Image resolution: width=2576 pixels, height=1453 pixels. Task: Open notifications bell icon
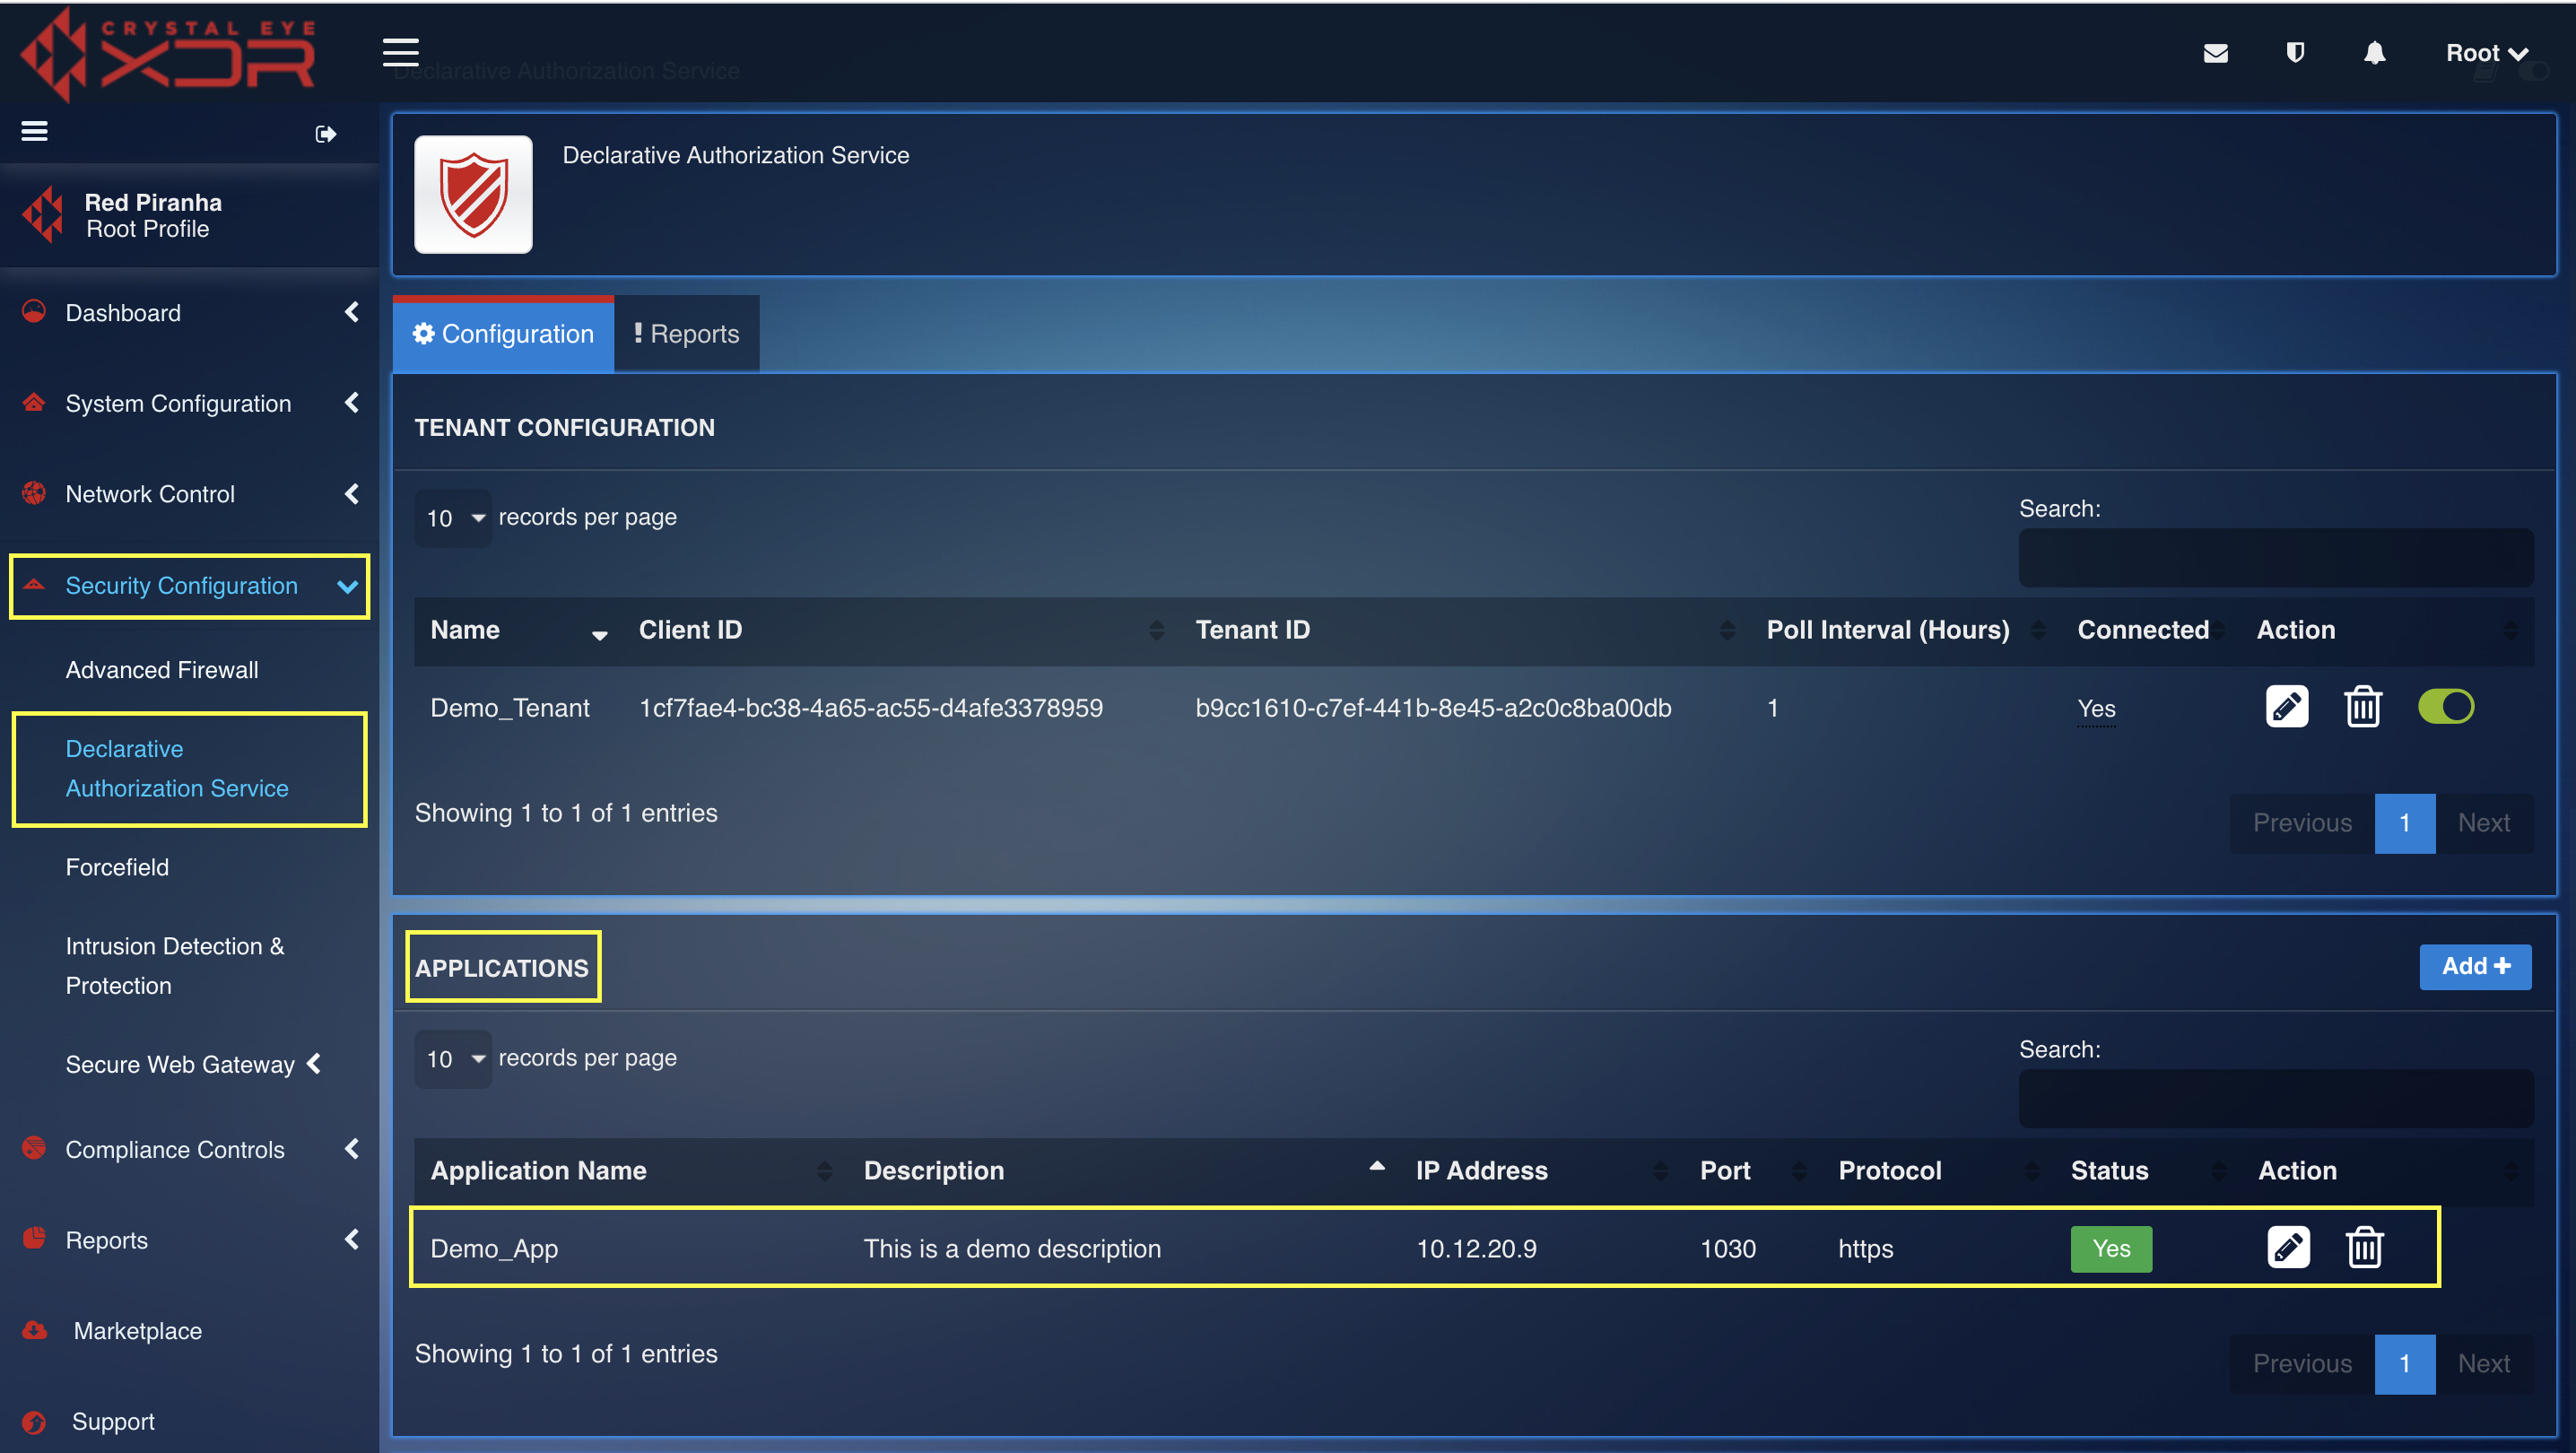[x=2375, y=53]
